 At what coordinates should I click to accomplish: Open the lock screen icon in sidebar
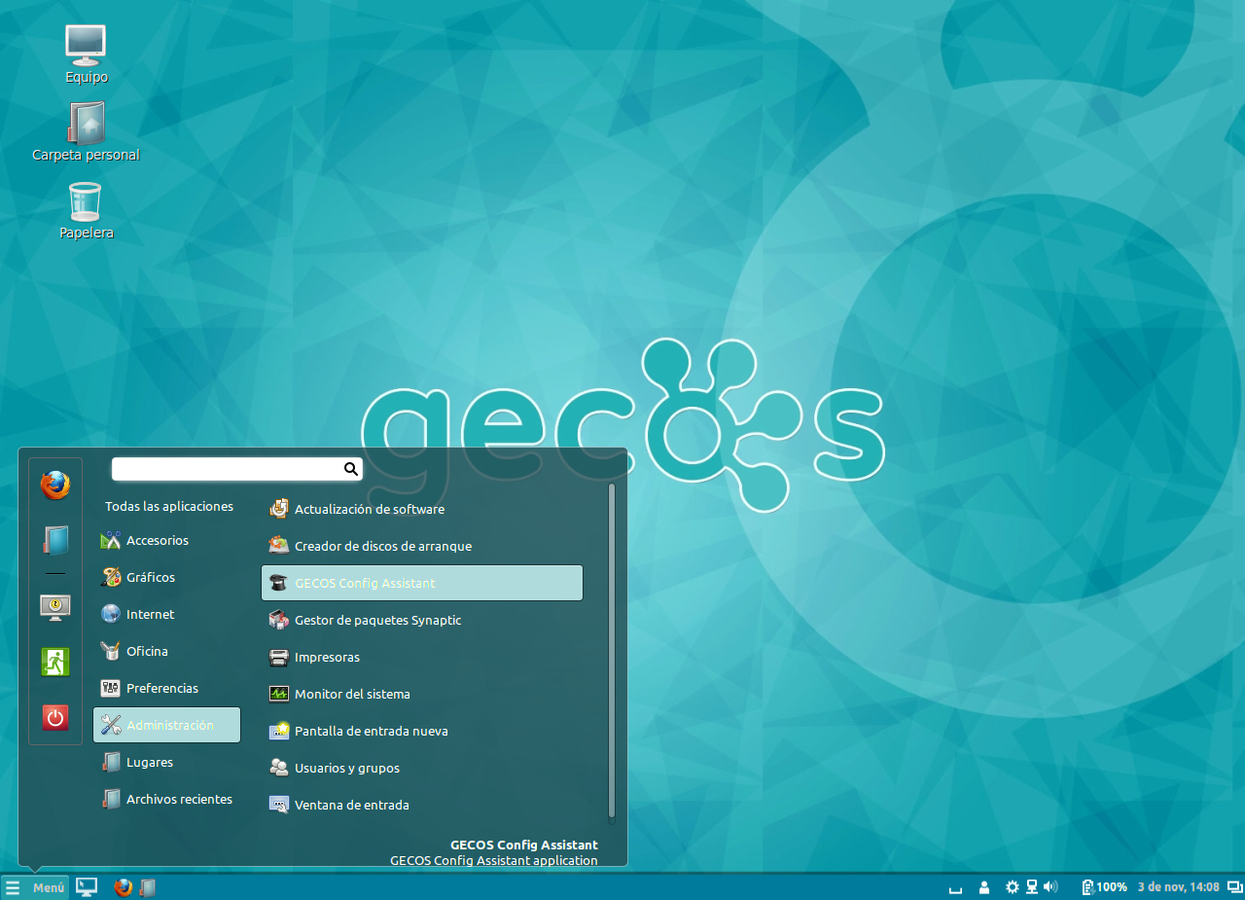tap(55, 606)
